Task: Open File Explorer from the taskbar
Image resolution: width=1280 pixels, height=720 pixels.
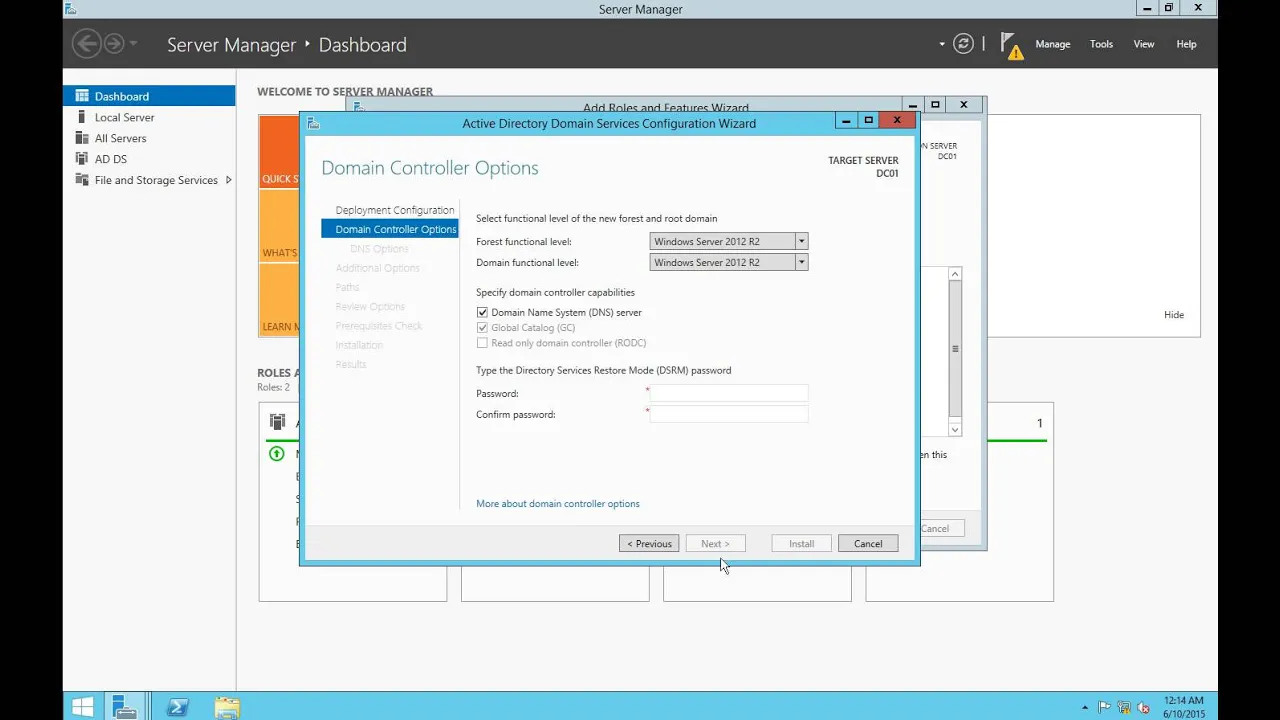Action: [x=227, y=707]
